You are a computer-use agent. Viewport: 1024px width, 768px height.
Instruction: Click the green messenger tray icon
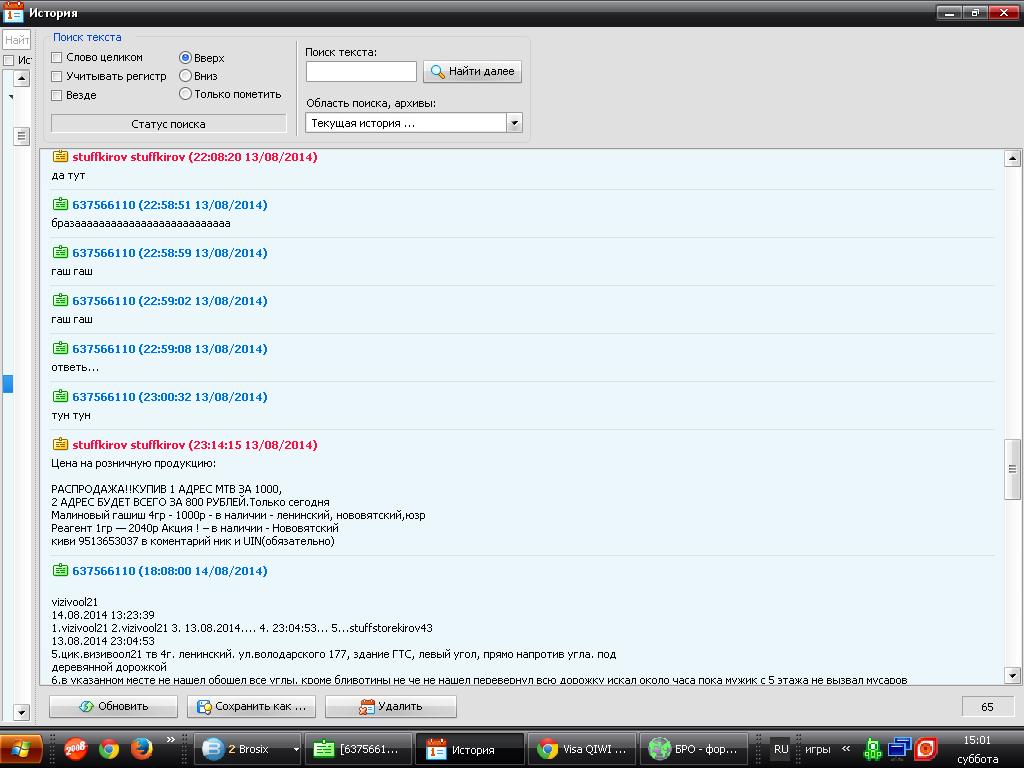click(872, 749)
